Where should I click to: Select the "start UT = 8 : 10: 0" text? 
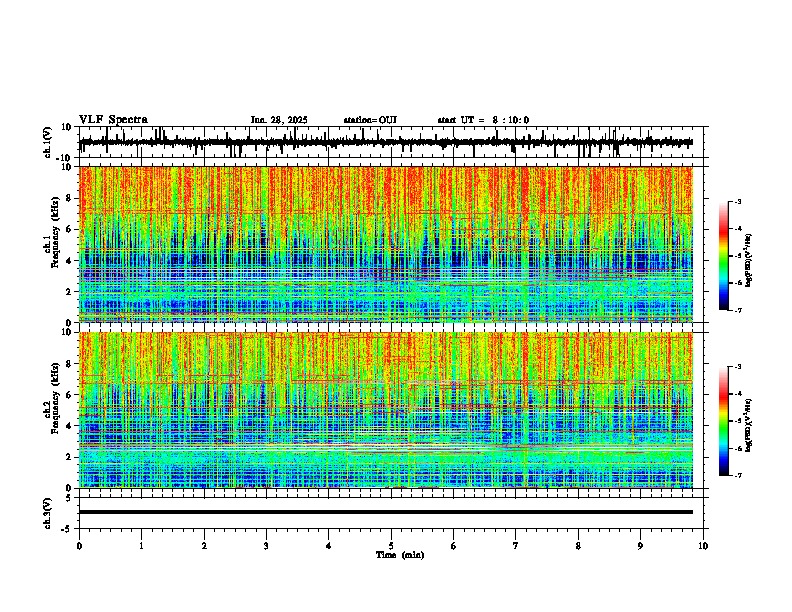tap(483, 120)
